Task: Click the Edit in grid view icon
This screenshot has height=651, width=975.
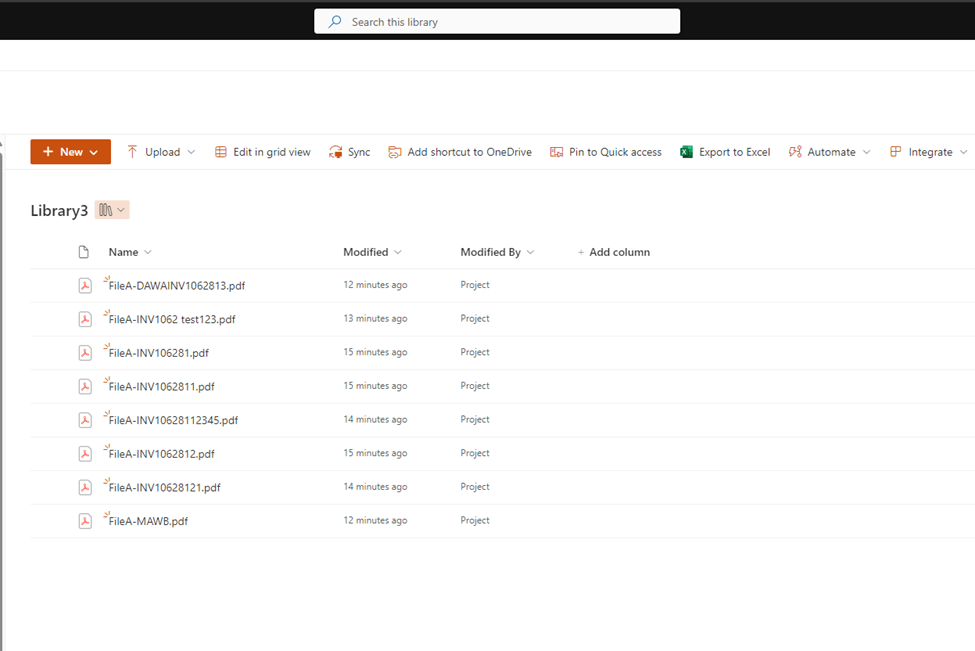Action: [x=221, y=152]
